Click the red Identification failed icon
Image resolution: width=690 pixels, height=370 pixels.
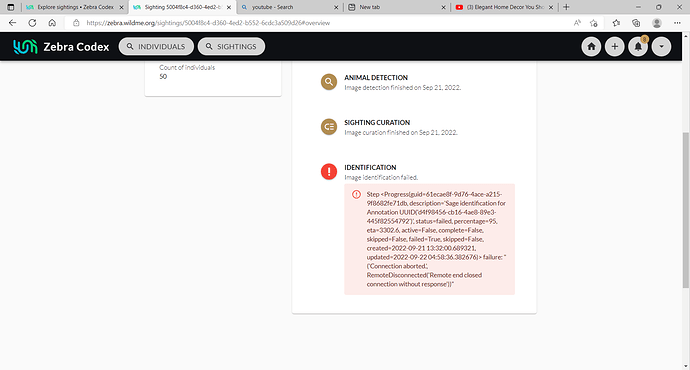(x=329, y=172)
